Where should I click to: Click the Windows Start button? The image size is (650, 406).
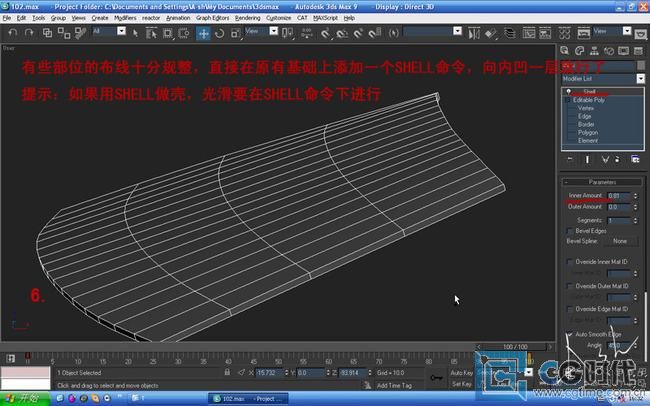[25, 399]
